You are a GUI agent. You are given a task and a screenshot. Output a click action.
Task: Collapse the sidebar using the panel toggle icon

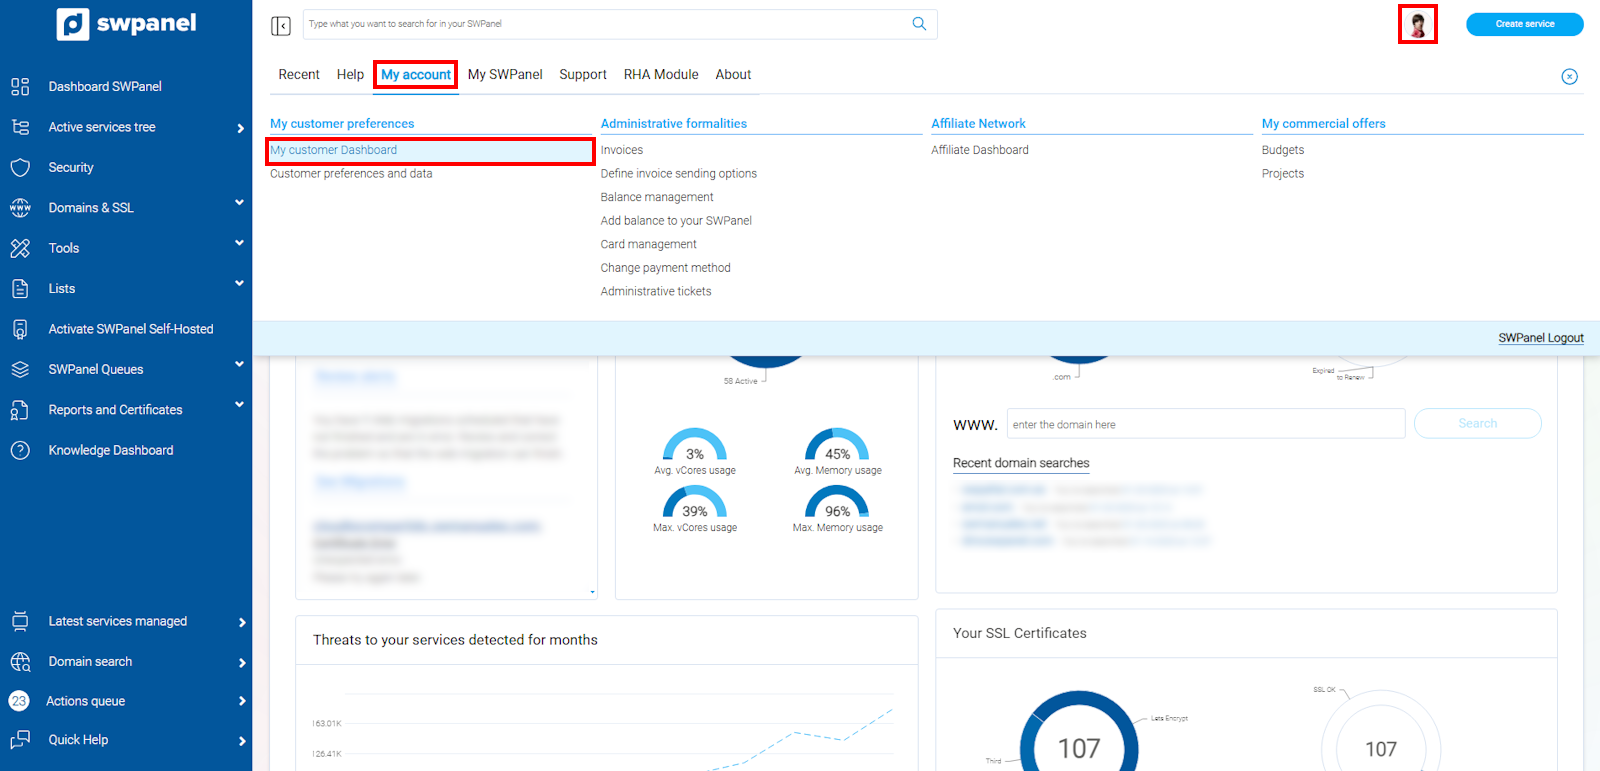(281, 25)
